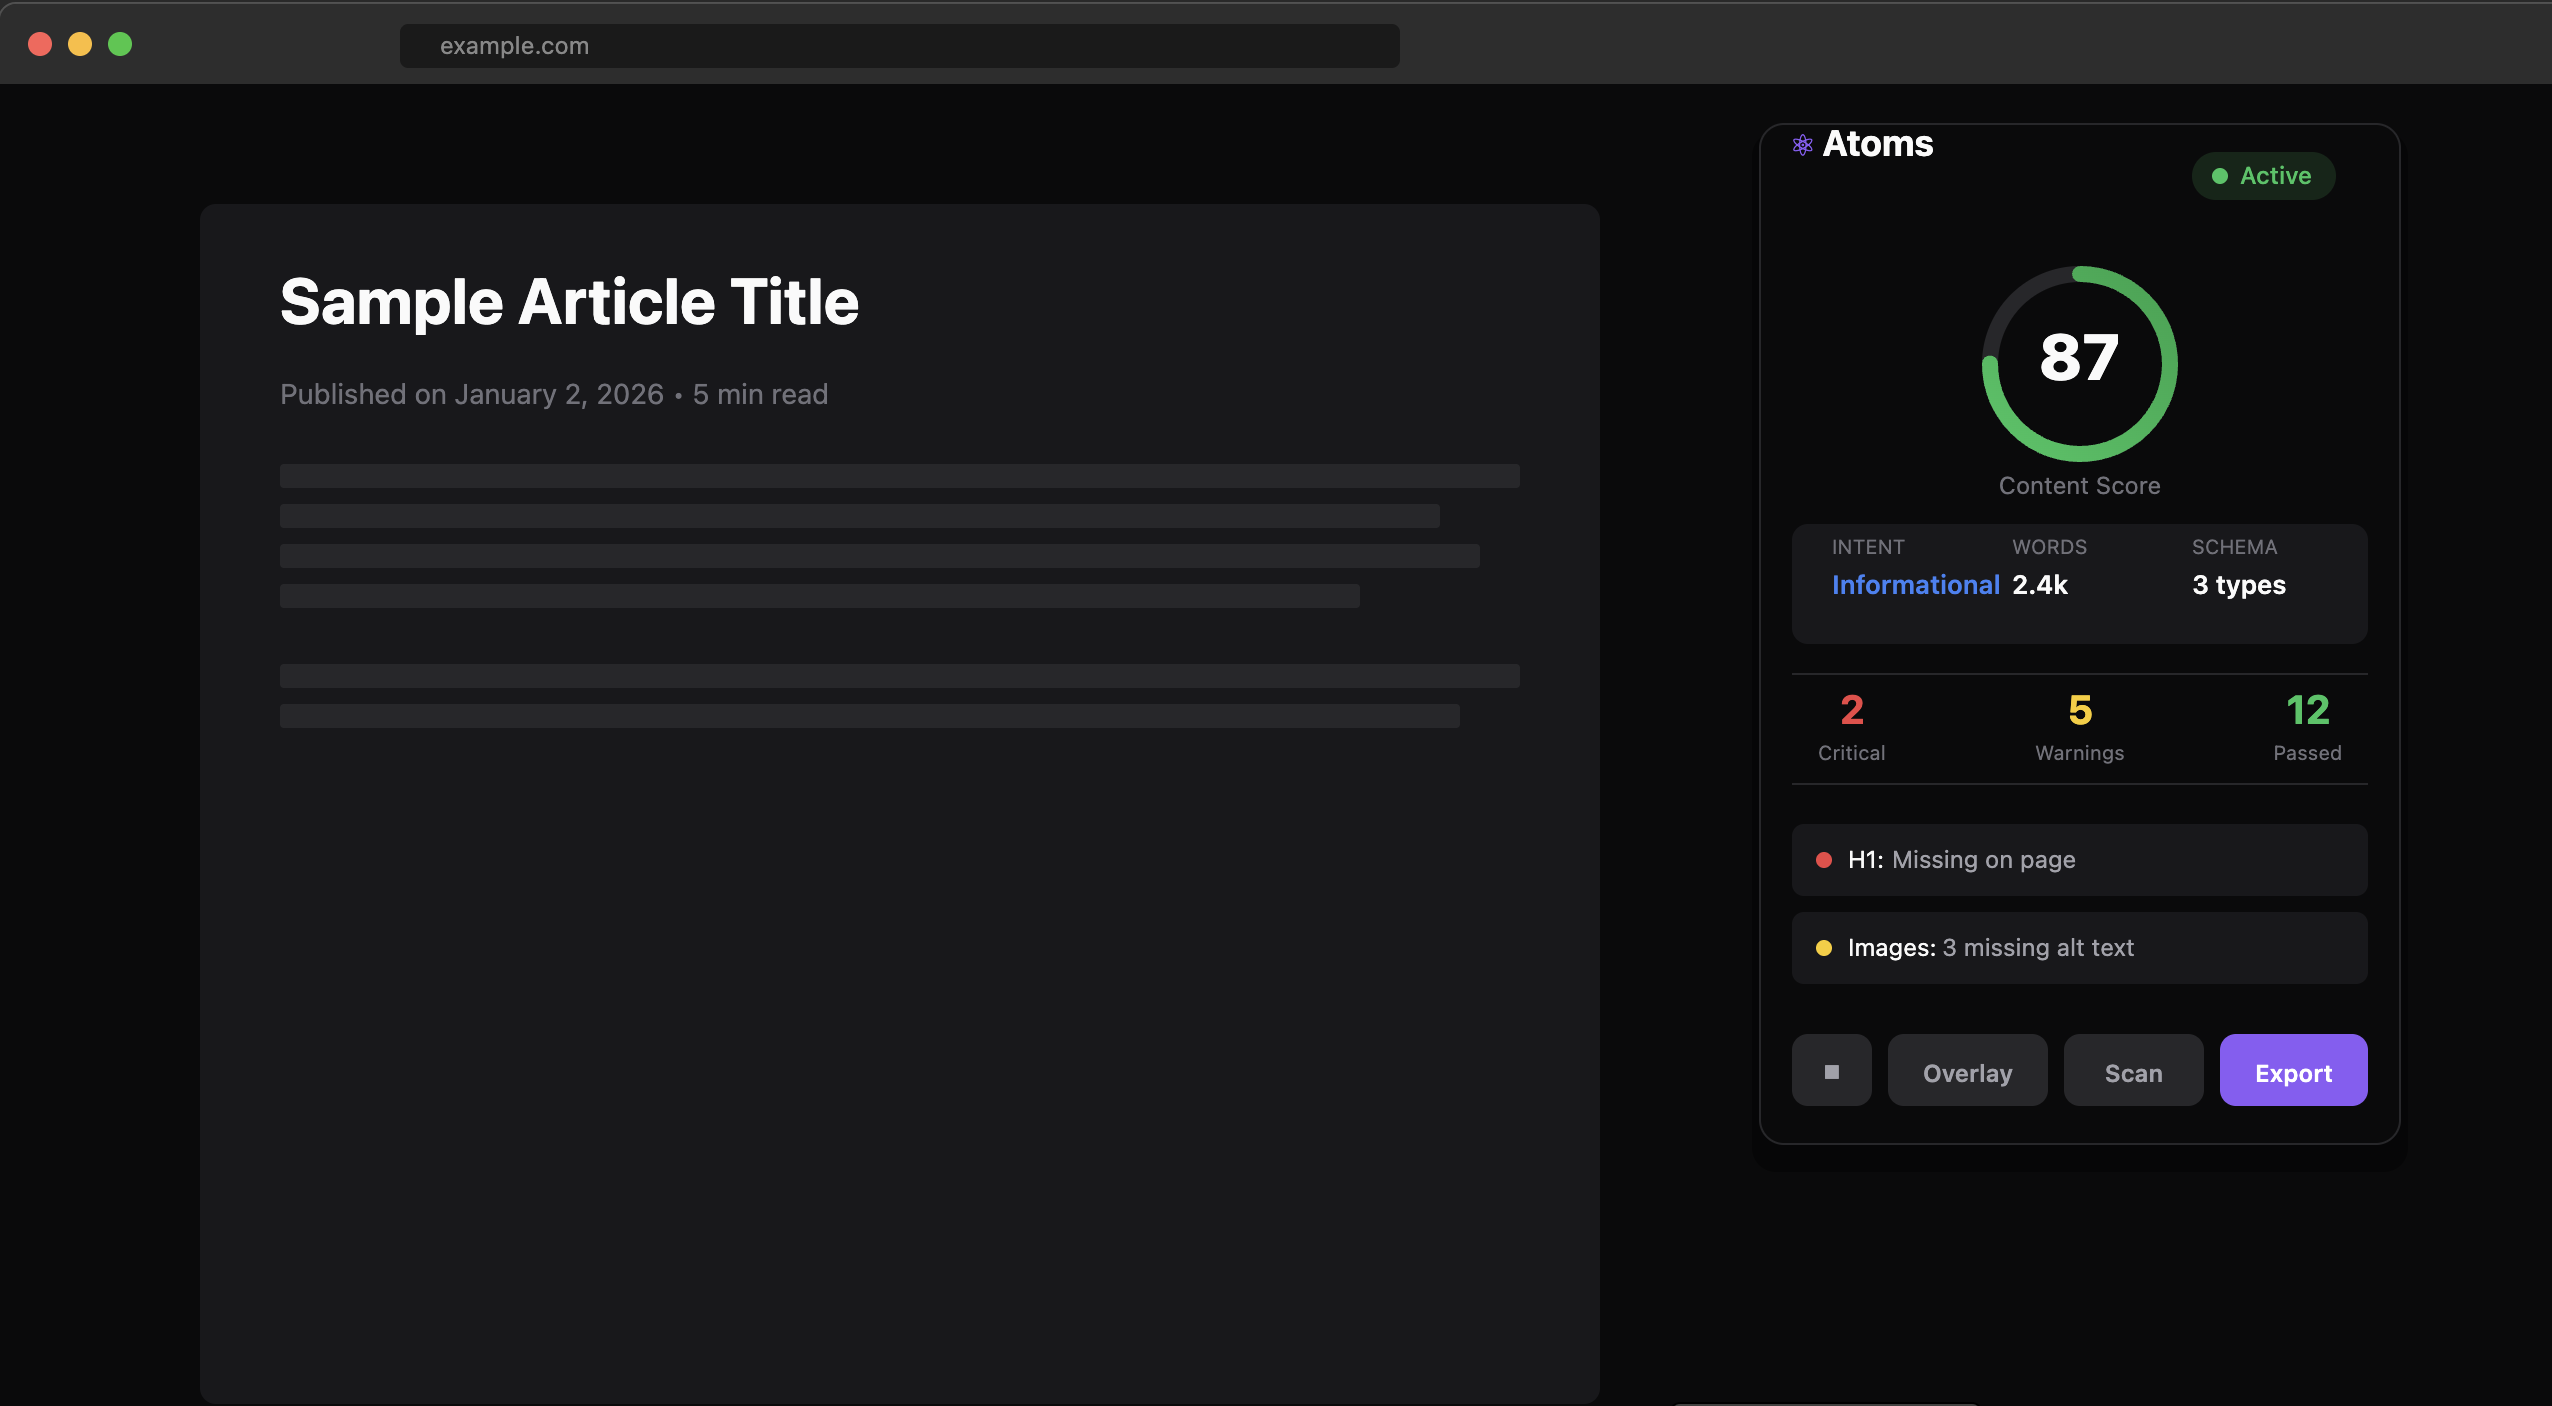The height and width of the screenshot is (1406, 2552).
Task: Click the red close traffic light button
Action: pyautogui.click(x=40, y=44)
